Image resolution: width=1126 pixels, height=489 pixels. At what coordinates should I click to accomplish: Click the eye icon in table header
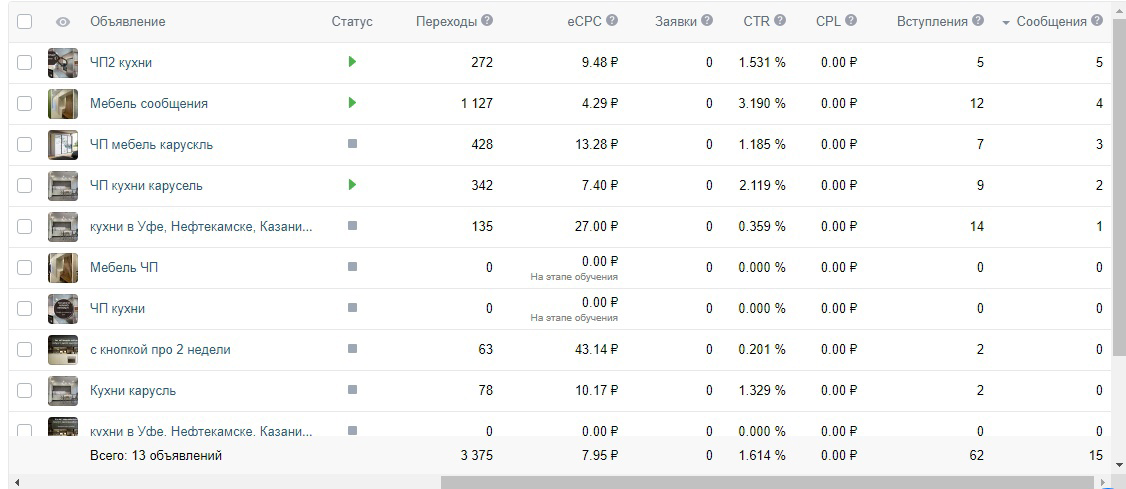[63, 22]
